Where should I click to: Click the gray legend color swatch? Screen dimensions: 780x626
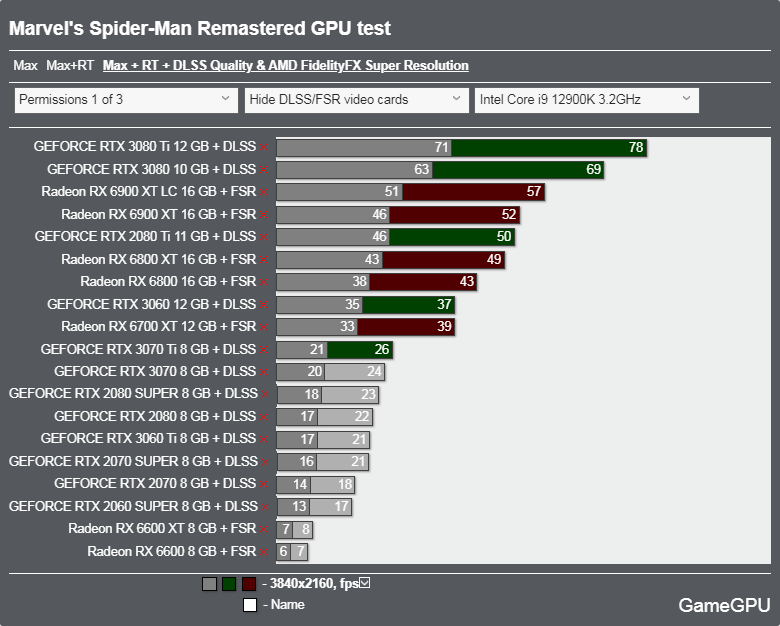(209, 584)
